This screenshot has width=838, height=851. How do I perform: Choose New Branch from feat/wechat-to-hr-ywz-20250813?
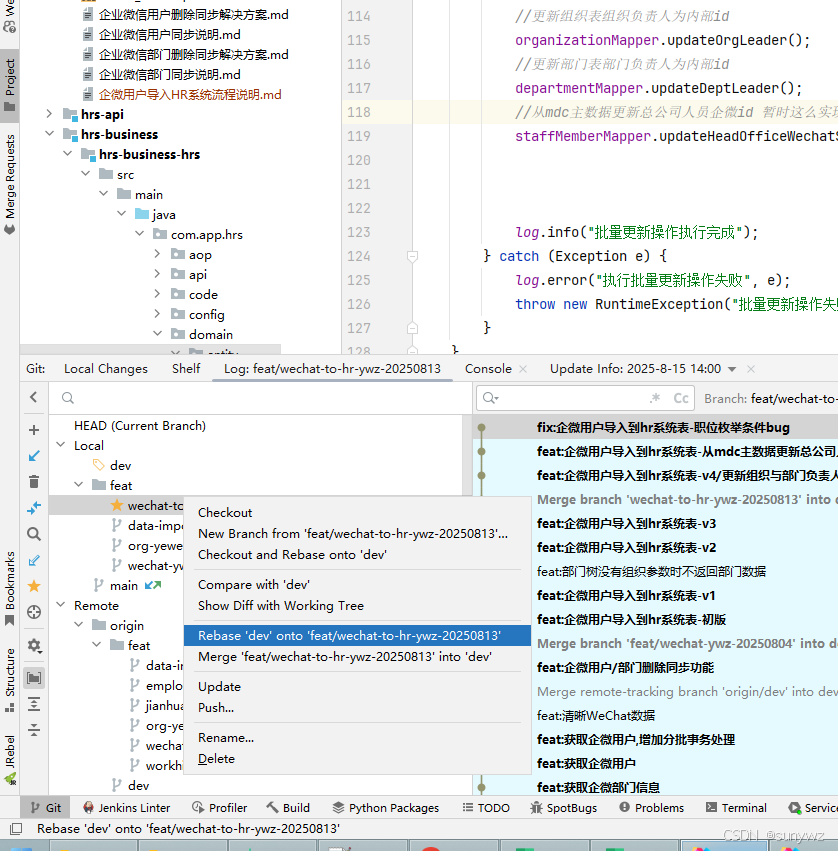(357, 534)
